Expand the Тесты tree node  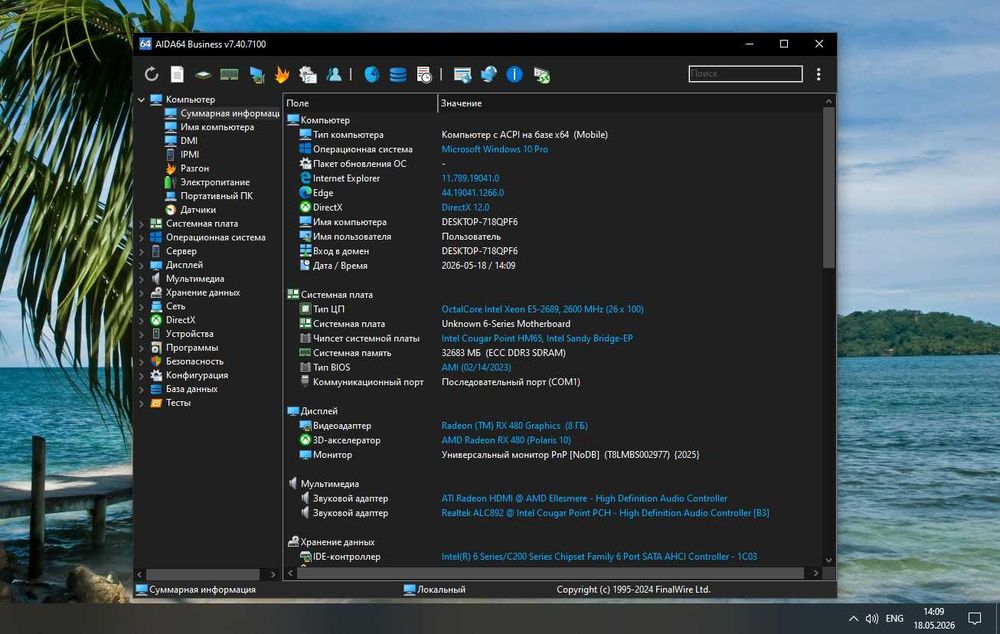point(142,403)
